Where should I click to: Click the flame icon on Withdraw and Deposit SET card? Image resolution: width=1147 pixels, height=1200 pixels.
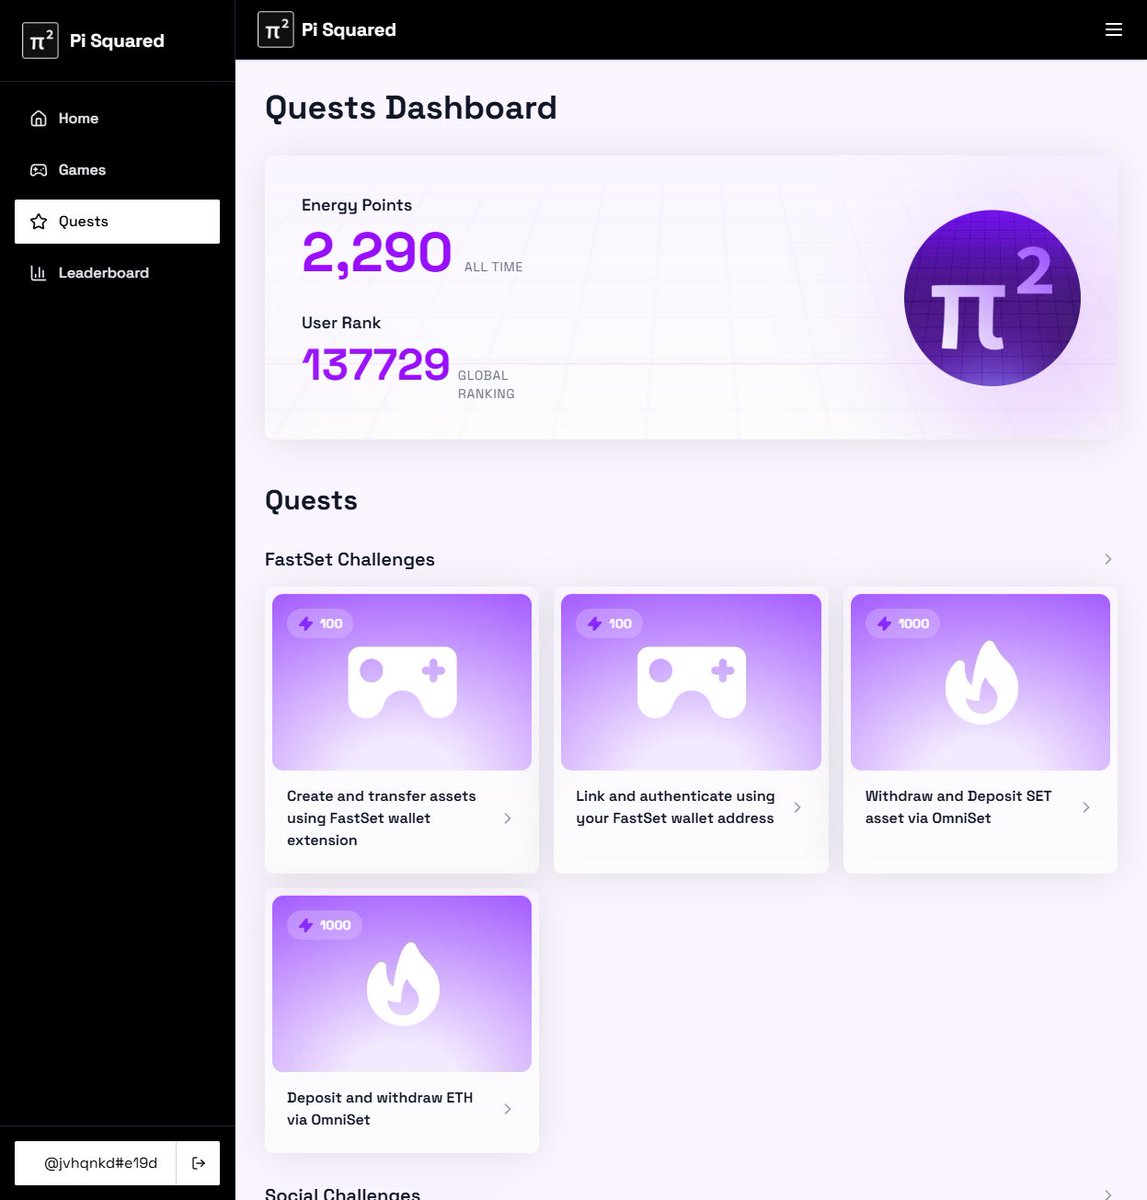click(981, 682)
